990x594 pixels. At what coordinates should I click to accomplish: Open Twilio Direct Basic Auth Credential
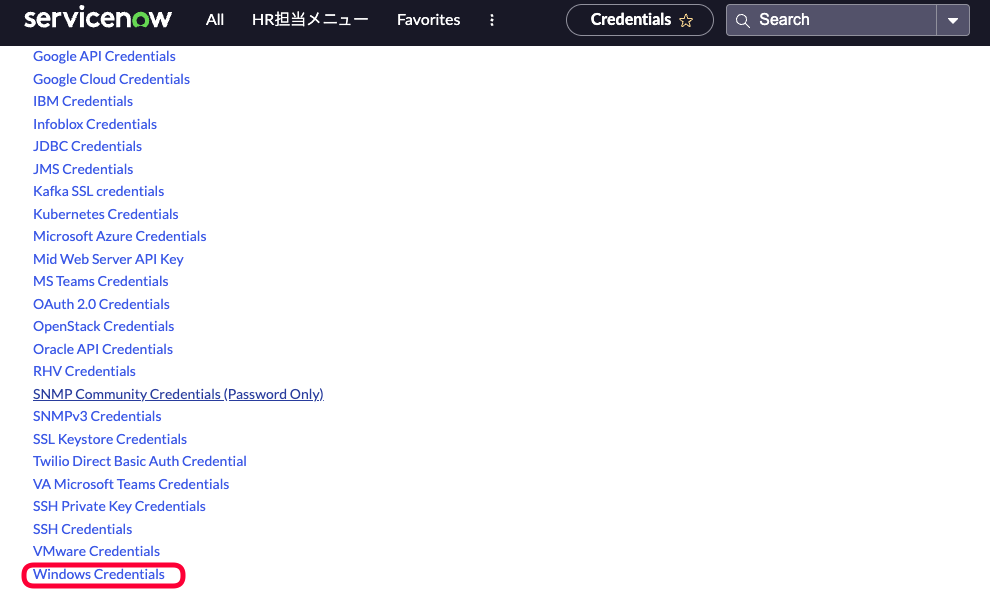[x=140, y=461]
